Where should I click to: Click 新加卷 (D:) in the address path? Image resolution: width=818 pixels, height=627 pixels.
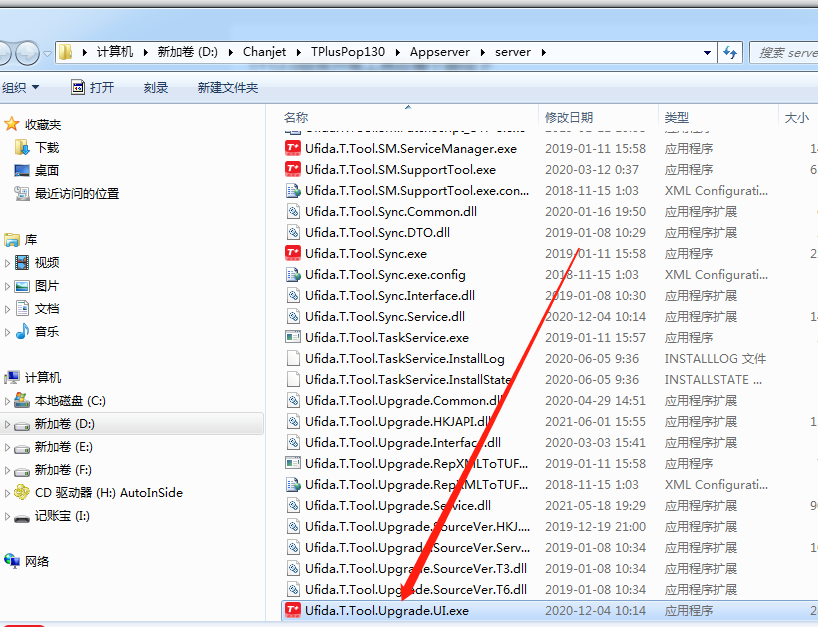pyautogui.click(x=187, y=52)
